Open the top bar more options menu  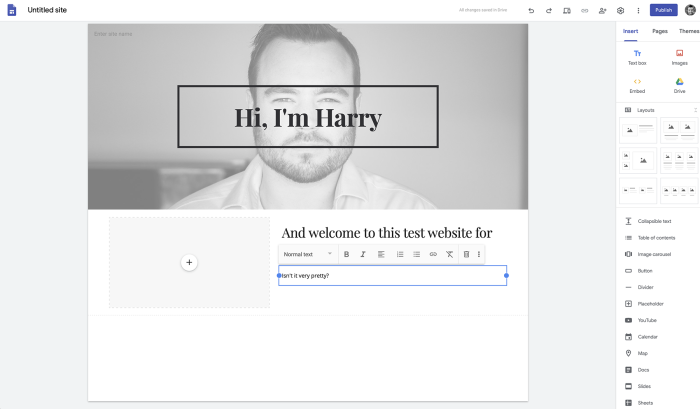pyautogui.click(x=638, y=10)
